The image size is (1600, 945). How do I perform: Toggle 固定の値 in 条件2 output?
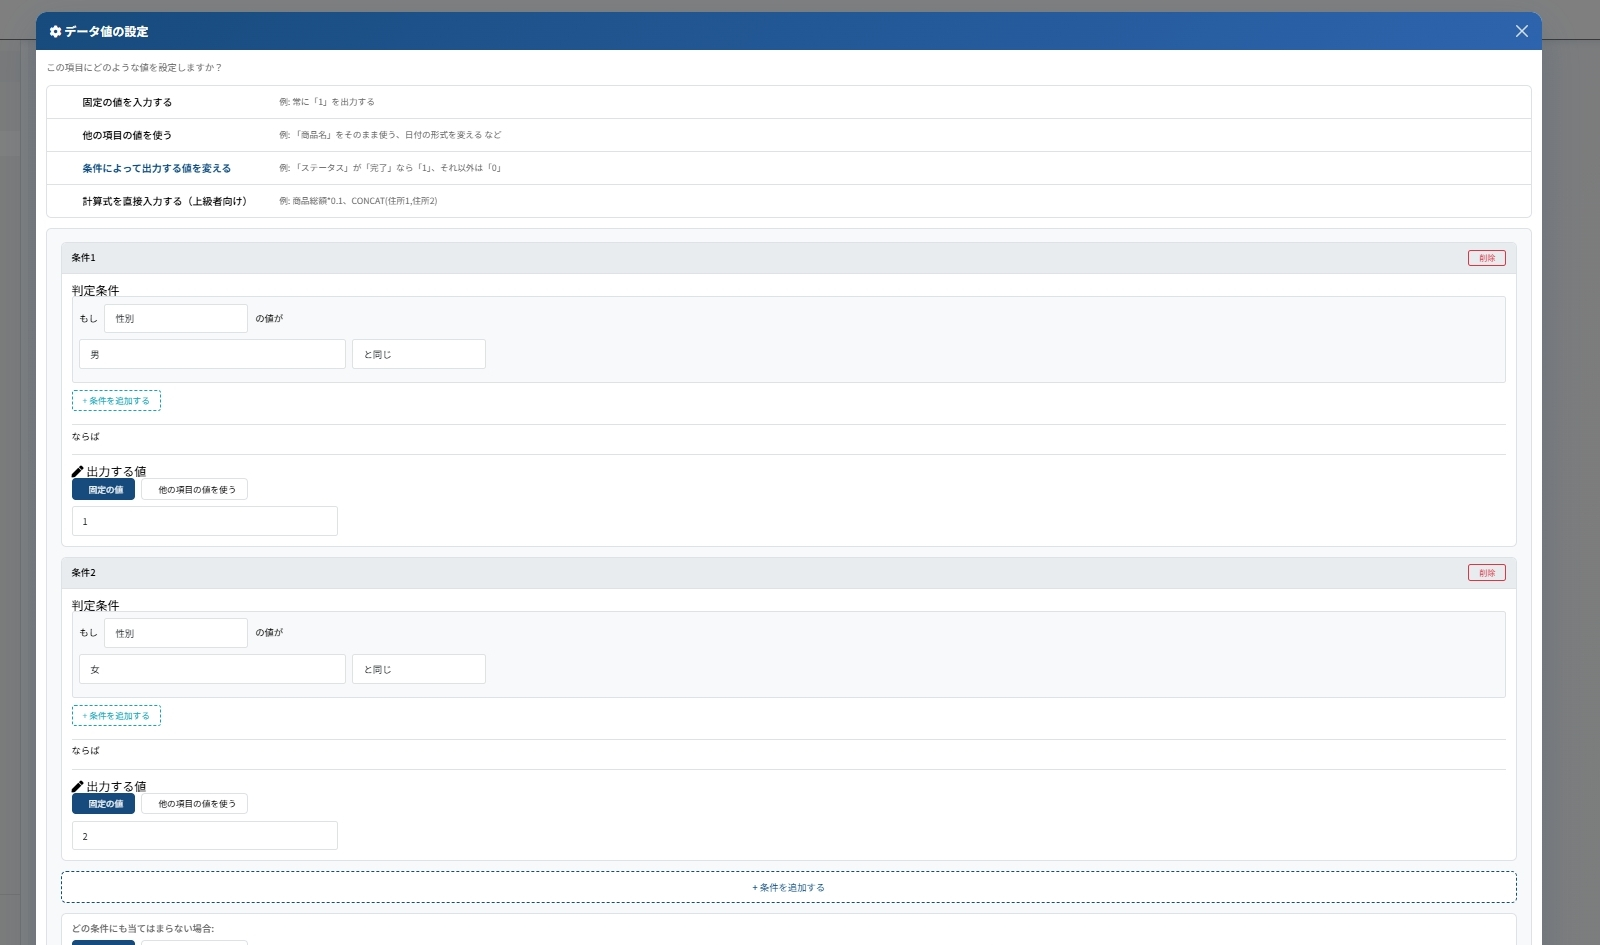point(103,804)
